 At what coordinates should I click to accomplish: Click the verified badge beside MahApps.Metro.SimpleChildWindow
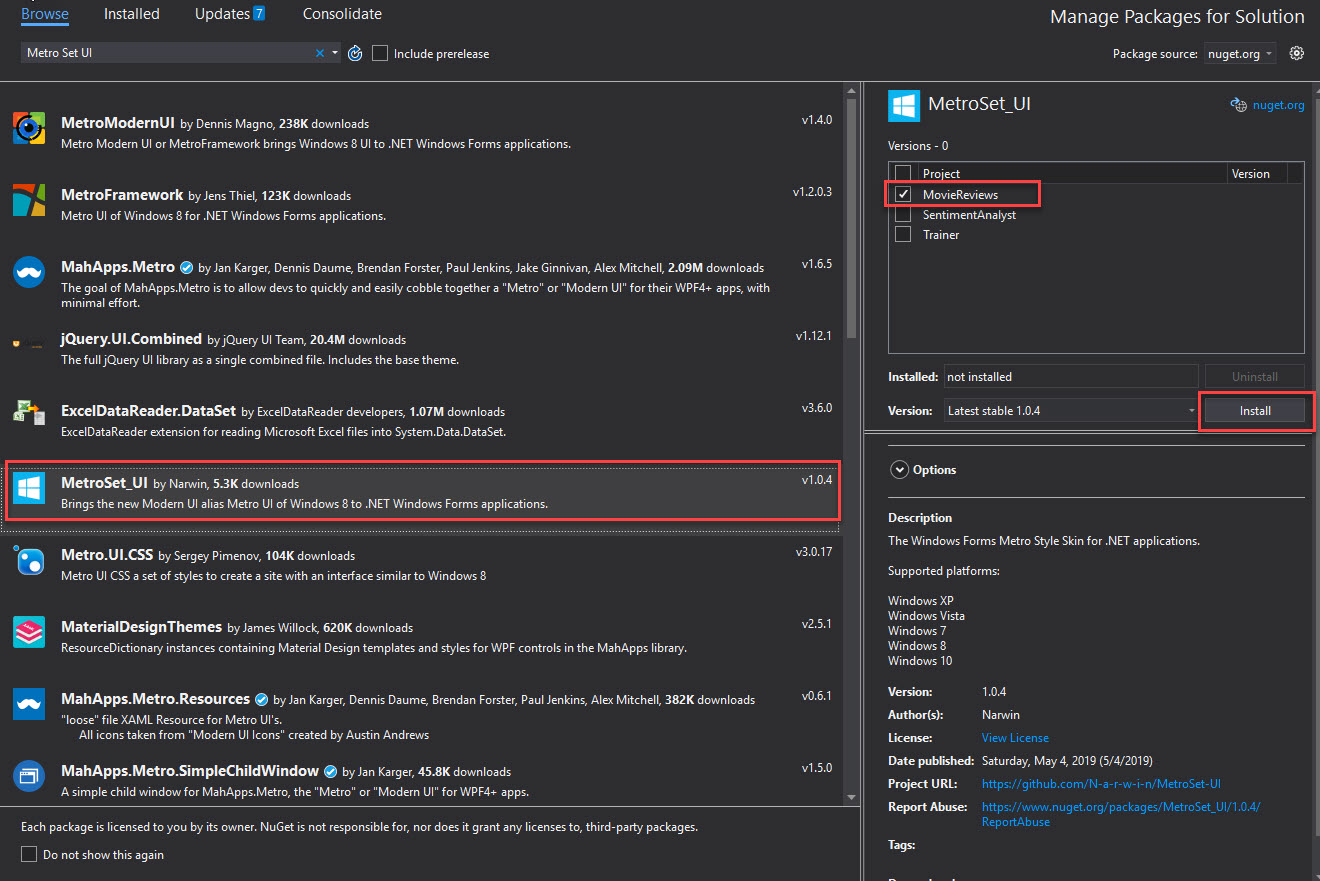click(x=330, y=772)
